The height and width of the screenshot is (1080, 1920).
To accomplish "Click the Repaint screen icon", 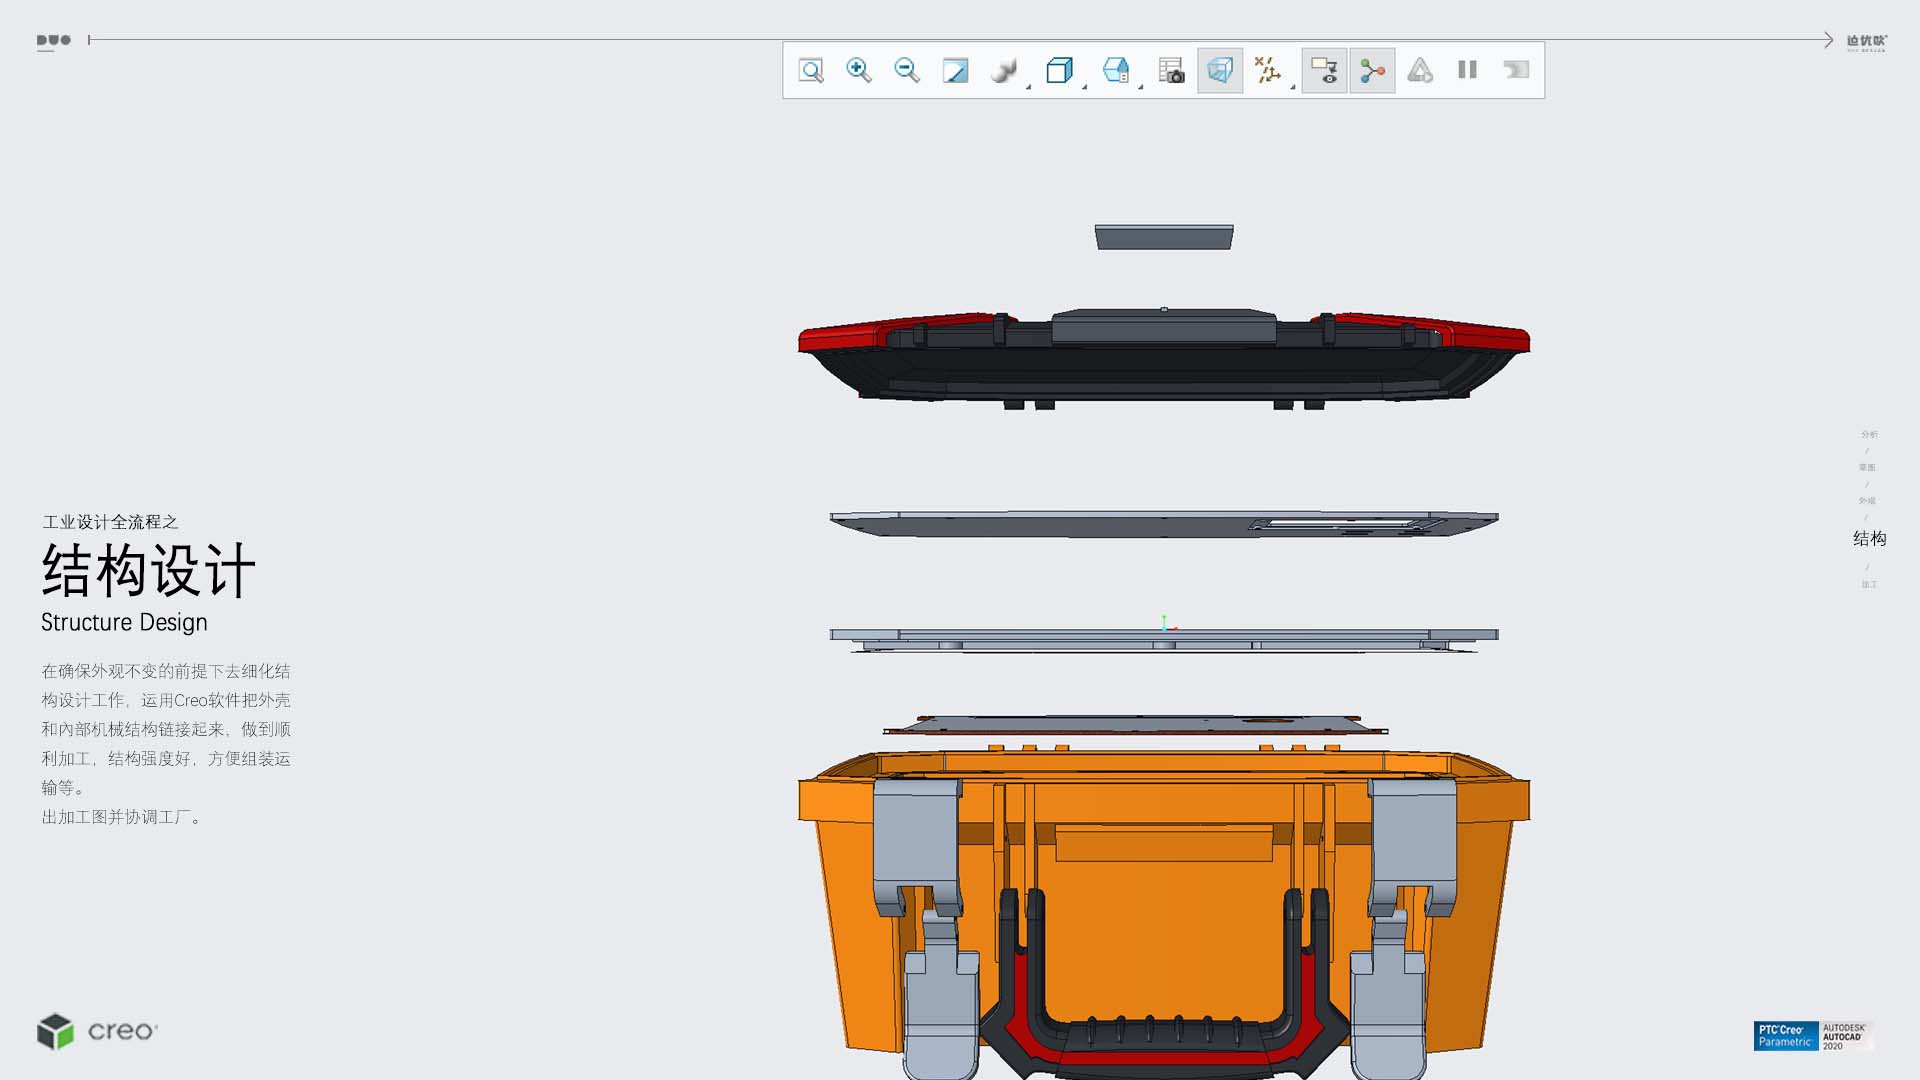I will [955, 70].
